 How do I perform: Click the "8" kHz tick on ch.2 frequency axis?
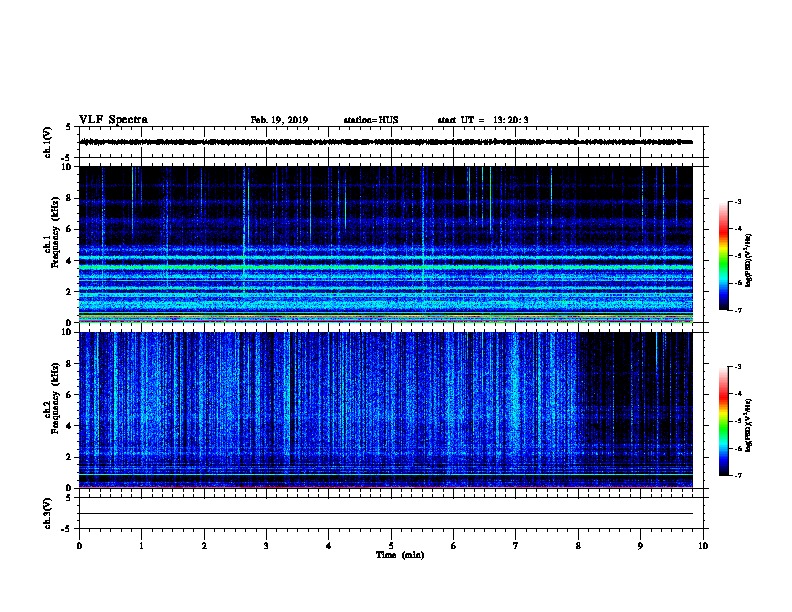(69, 364)
